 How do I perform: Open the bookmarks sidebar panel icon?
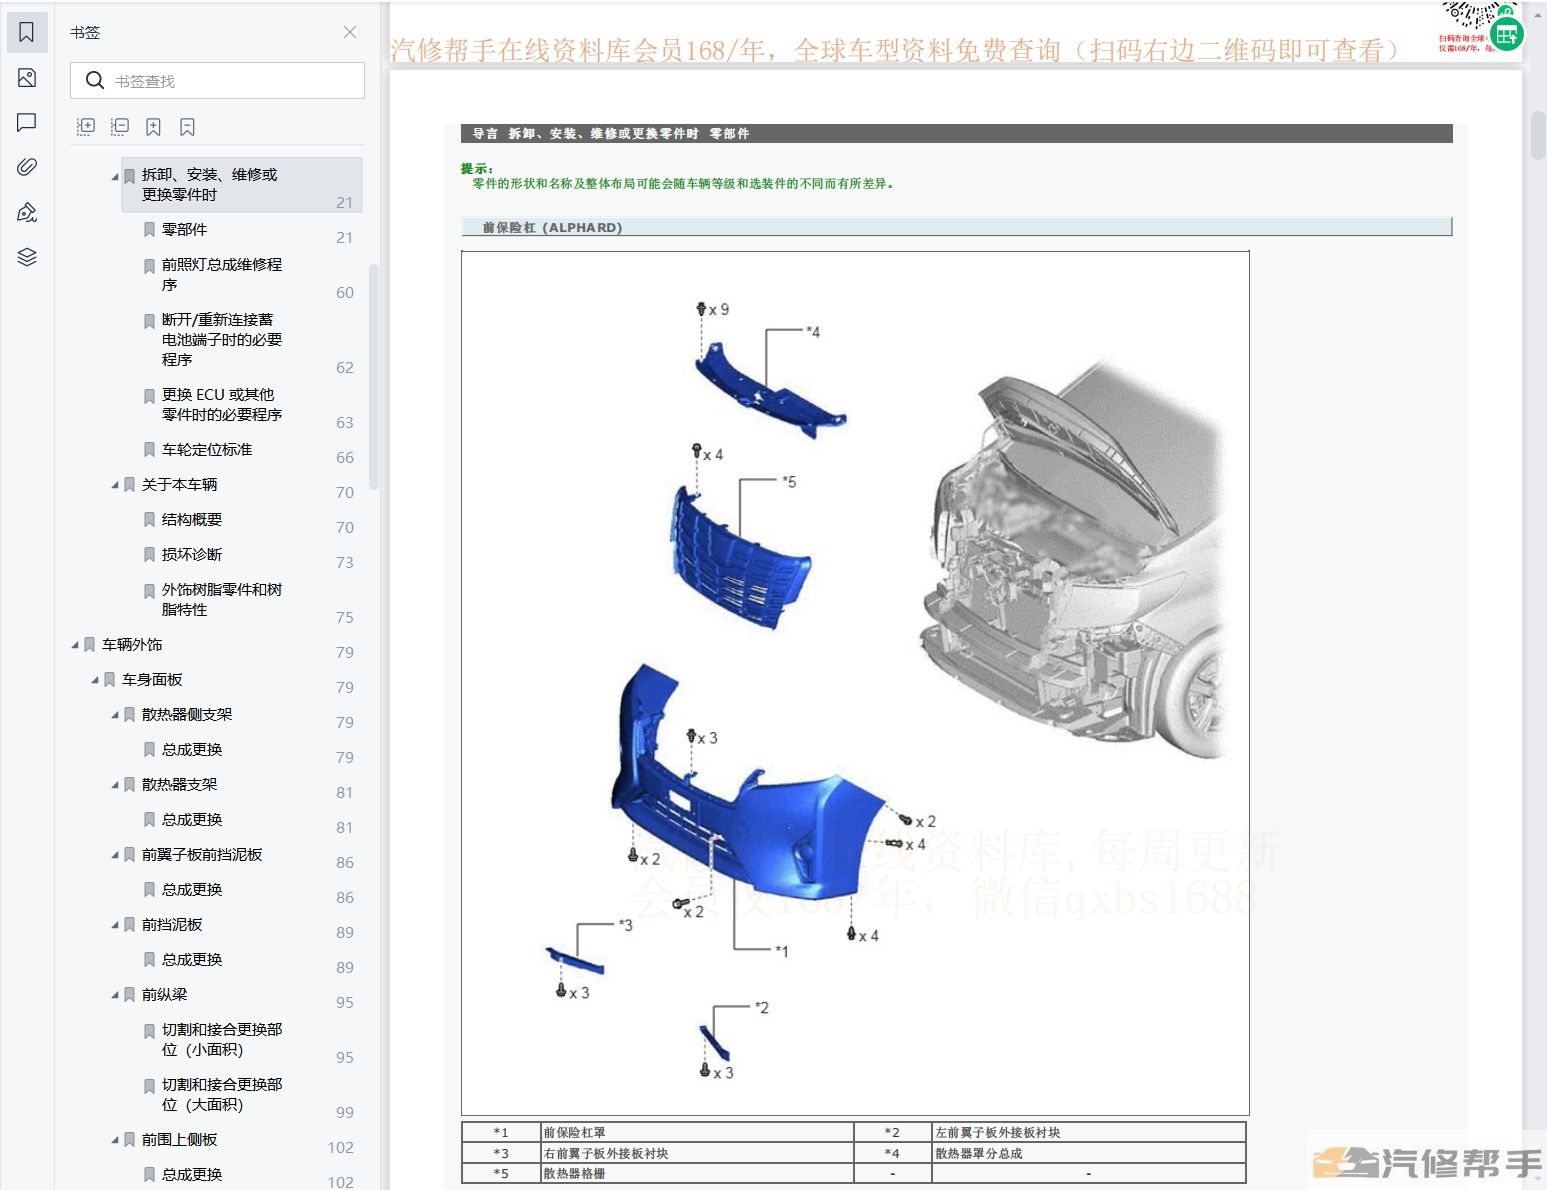pyautogui.click(x=27, y=32)
